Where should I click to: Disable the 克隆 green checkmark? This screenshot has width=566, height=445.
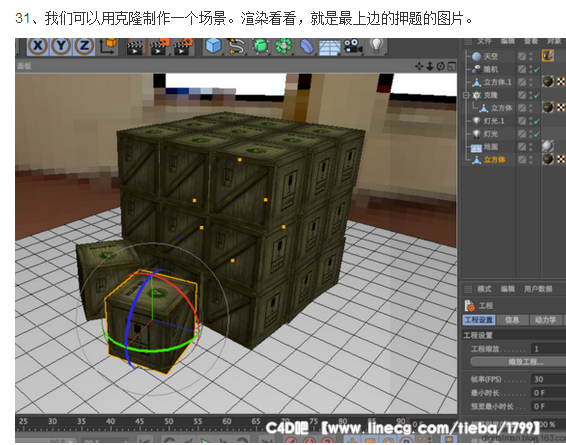(536, 96)
